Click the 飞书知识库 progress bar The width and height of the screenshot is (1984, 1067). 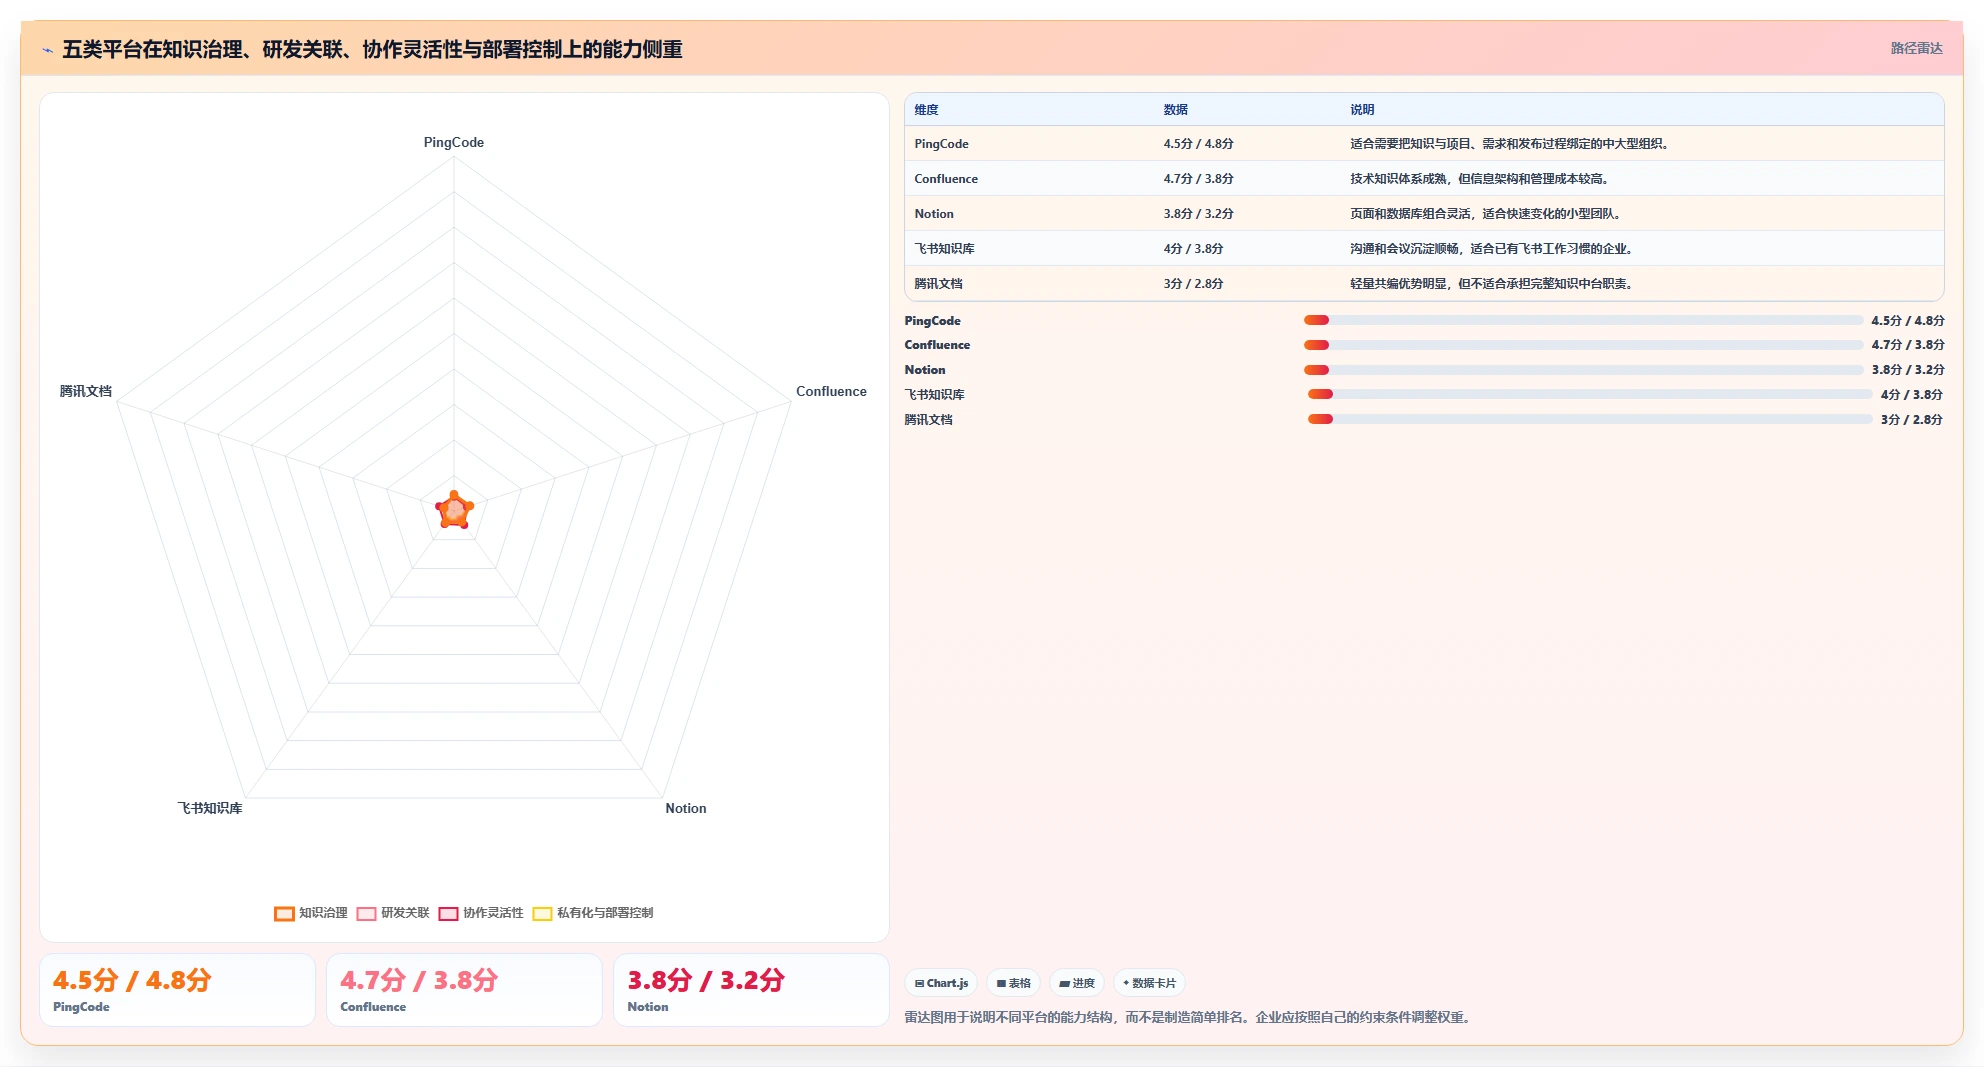tap(1589, 394)
